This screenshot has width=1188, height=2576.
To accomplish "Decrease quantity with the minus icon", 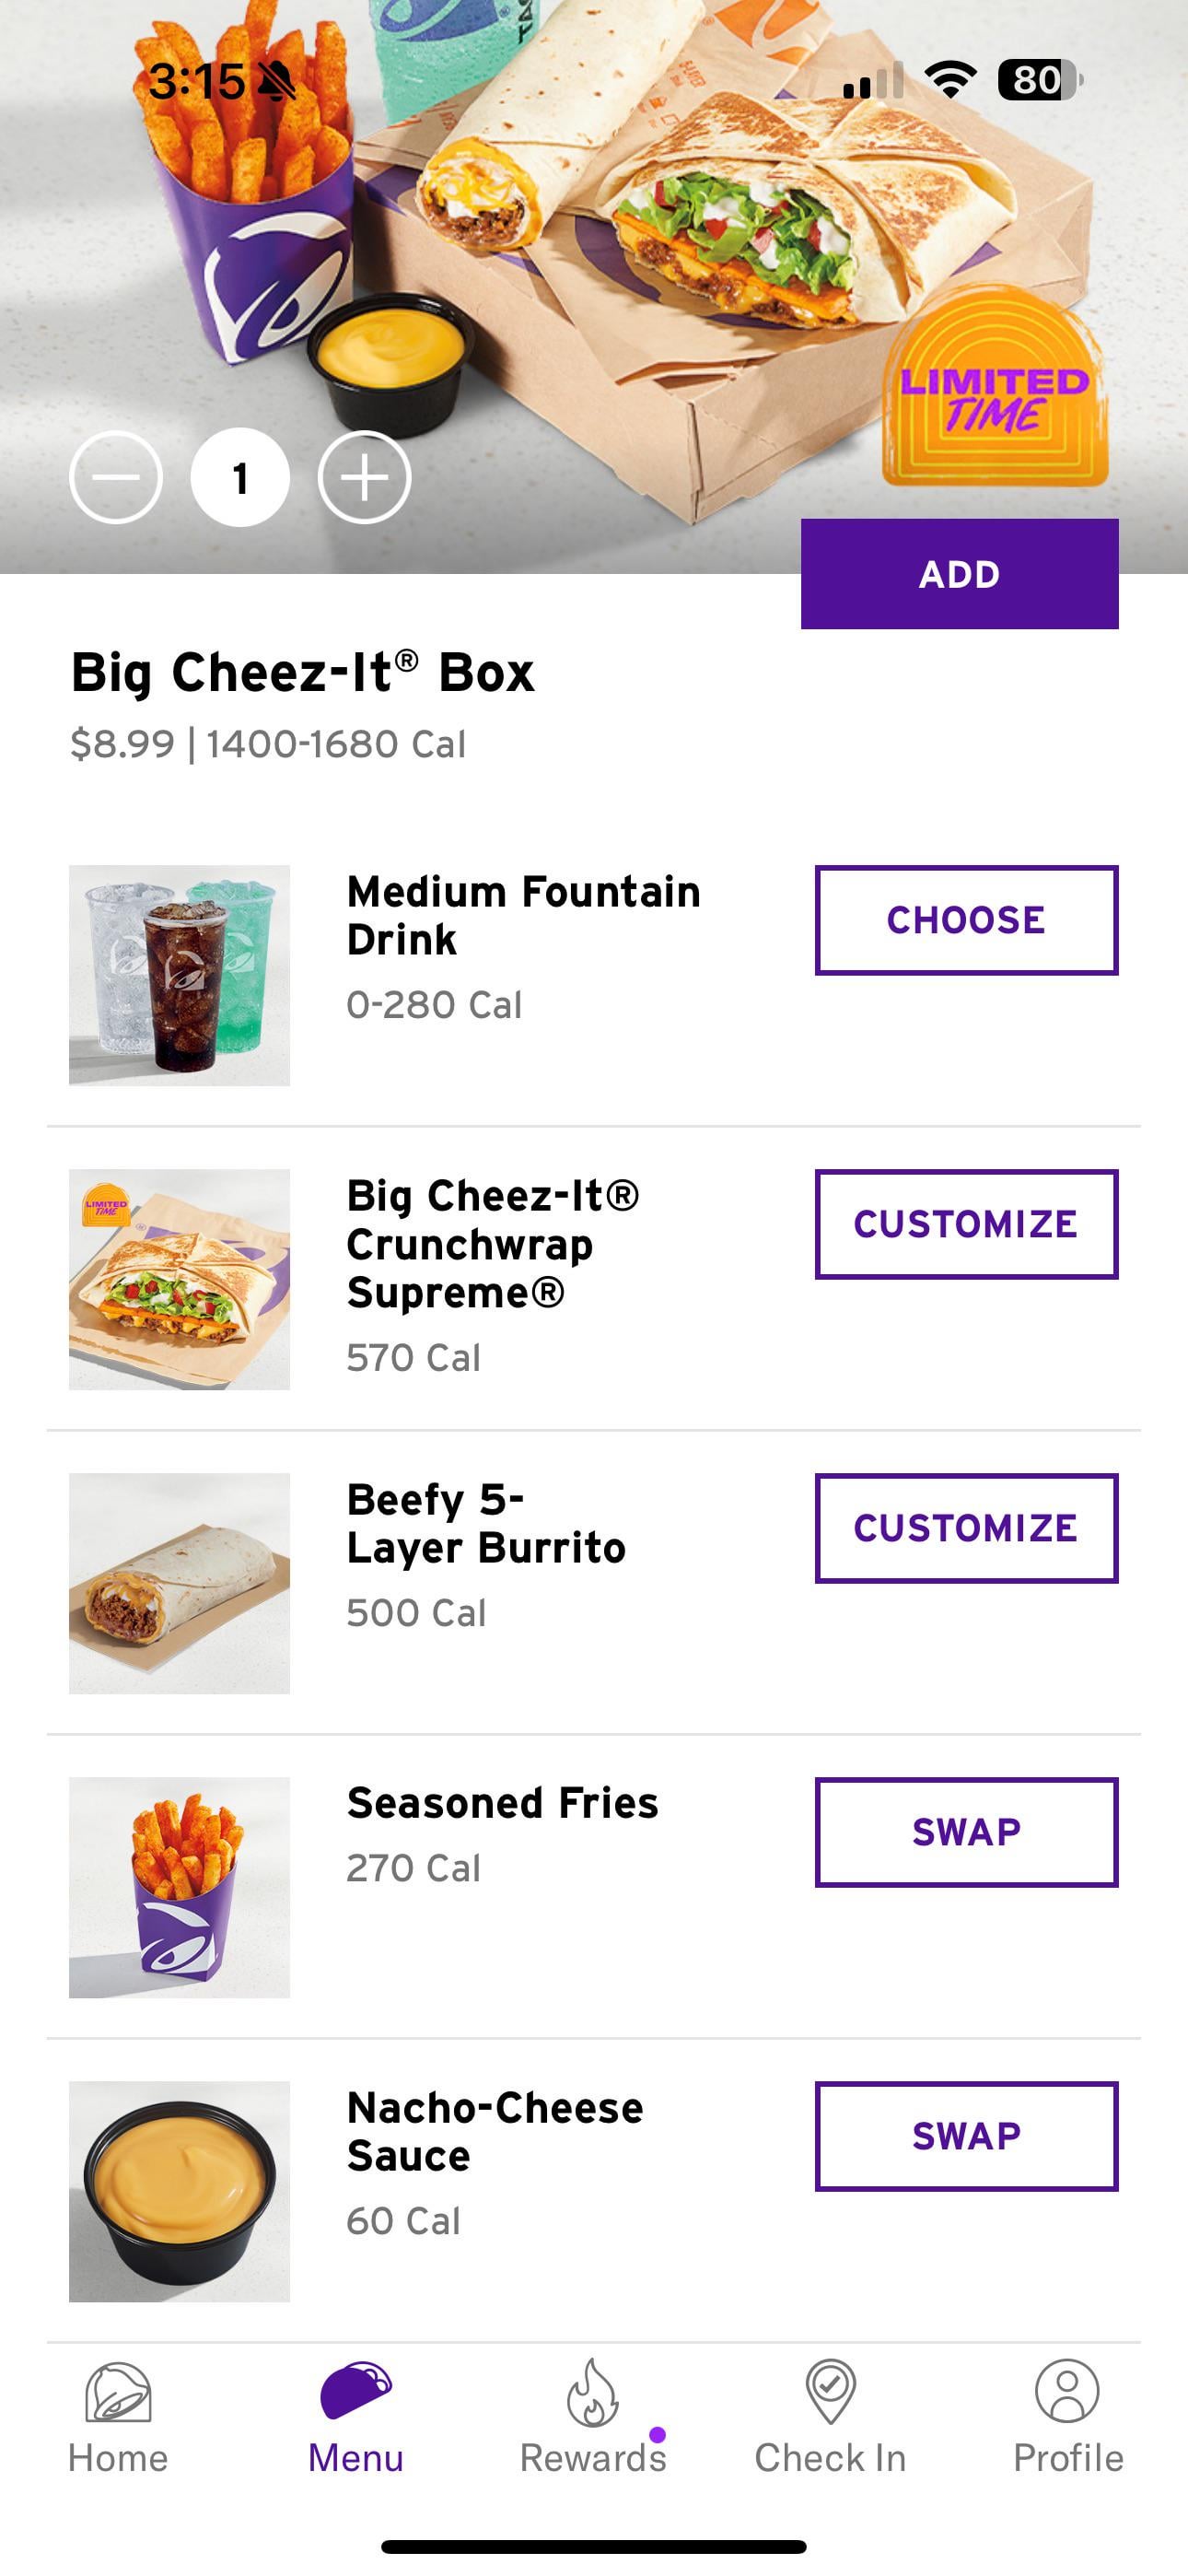I will pyautogui.click(x=116, y=478).
